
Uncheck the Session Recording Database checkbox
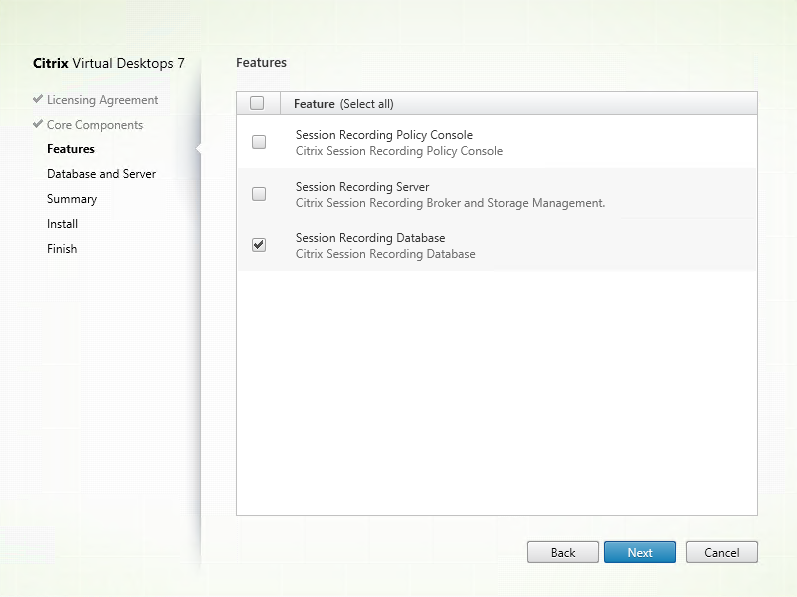(259, 245)
